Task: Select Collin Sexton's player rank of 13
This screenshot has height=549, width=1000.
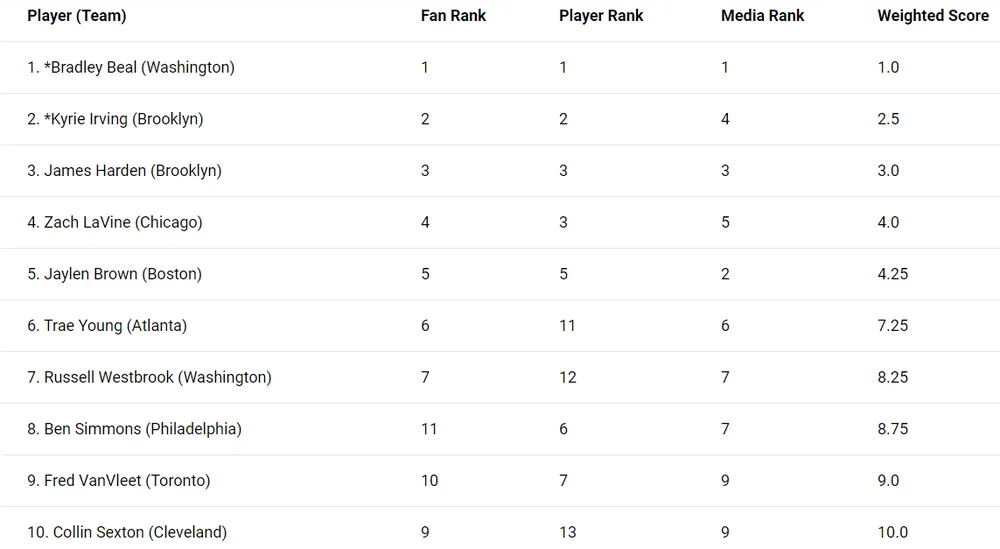Action: (567, 532)
